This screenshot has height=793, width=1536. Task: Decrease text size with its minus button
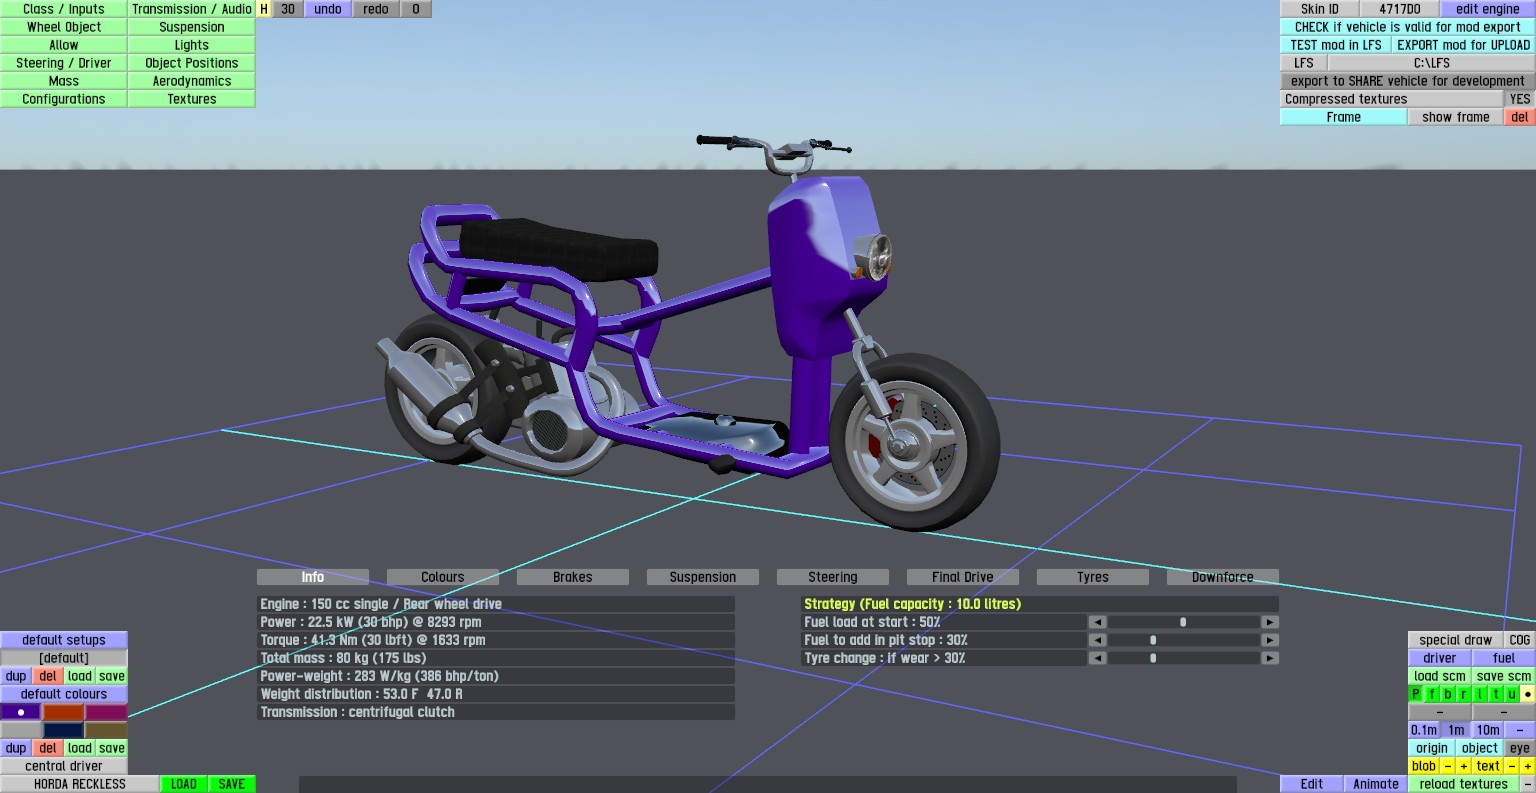pyautogui.click(x=1512, y=766)
